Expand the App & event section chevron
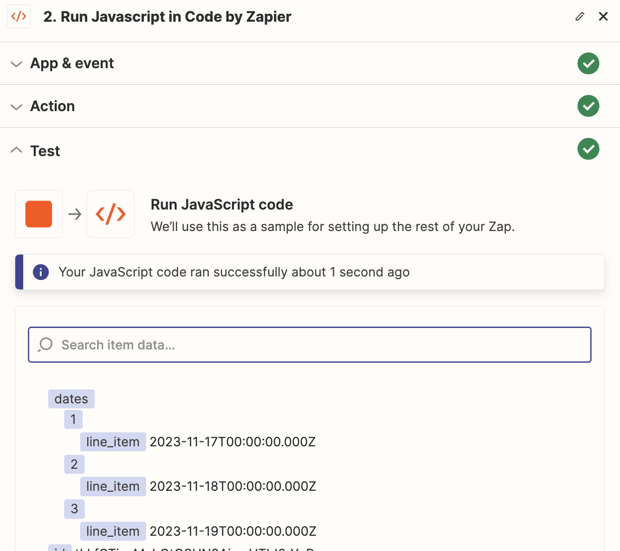The image size is (620, 551). click(x=16, y=64)
